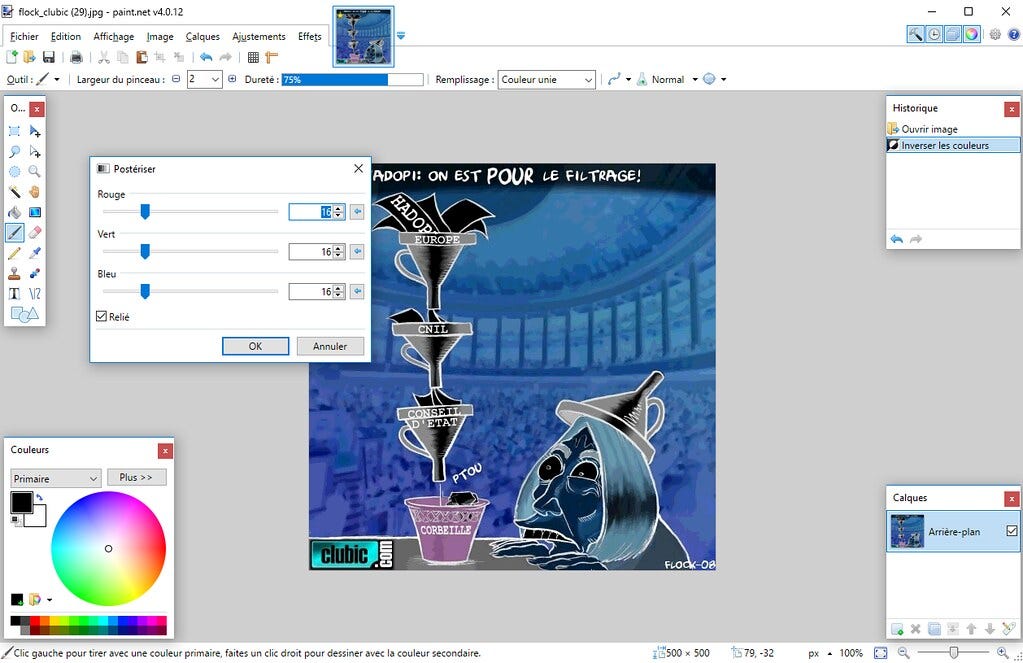Click the Vert slider handle
This screenshot has height=663, width=1023.
[x=145, y=251]
